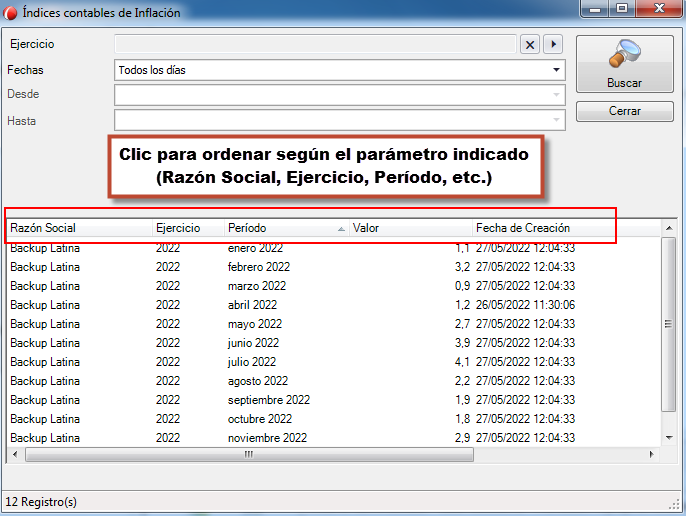
Task: Click the Buscar magnifier button
Action: [x=624, y=64]
